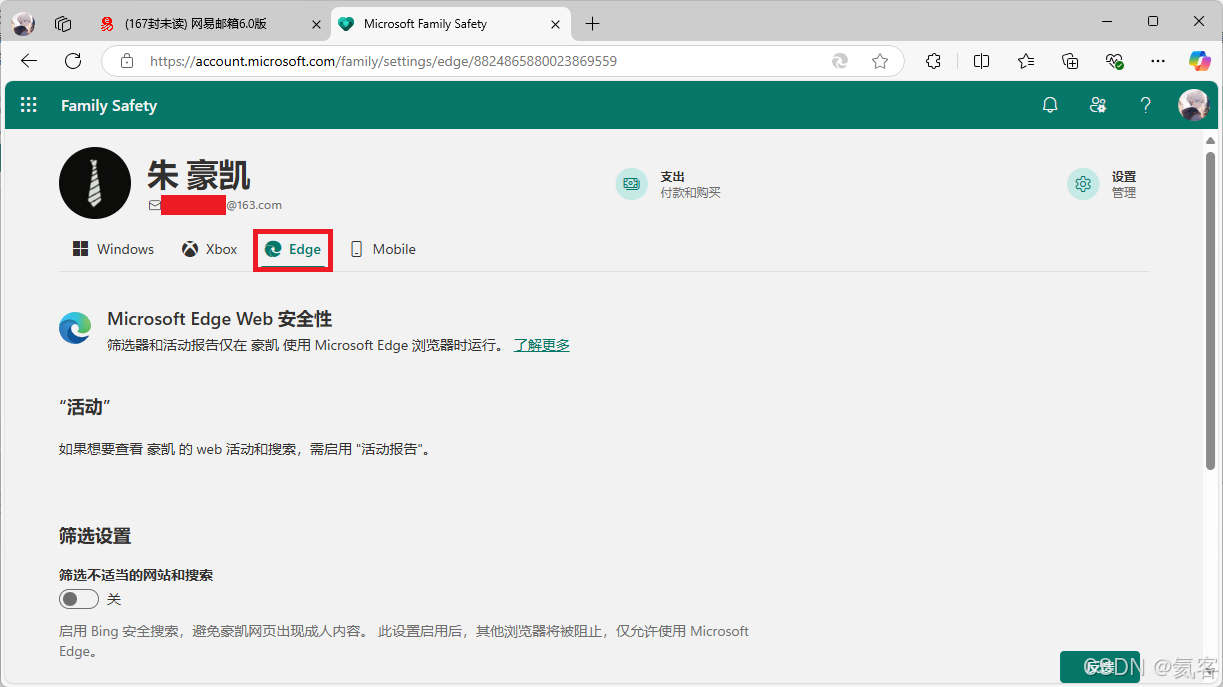Switch to the Windows tab

point(114,249)
